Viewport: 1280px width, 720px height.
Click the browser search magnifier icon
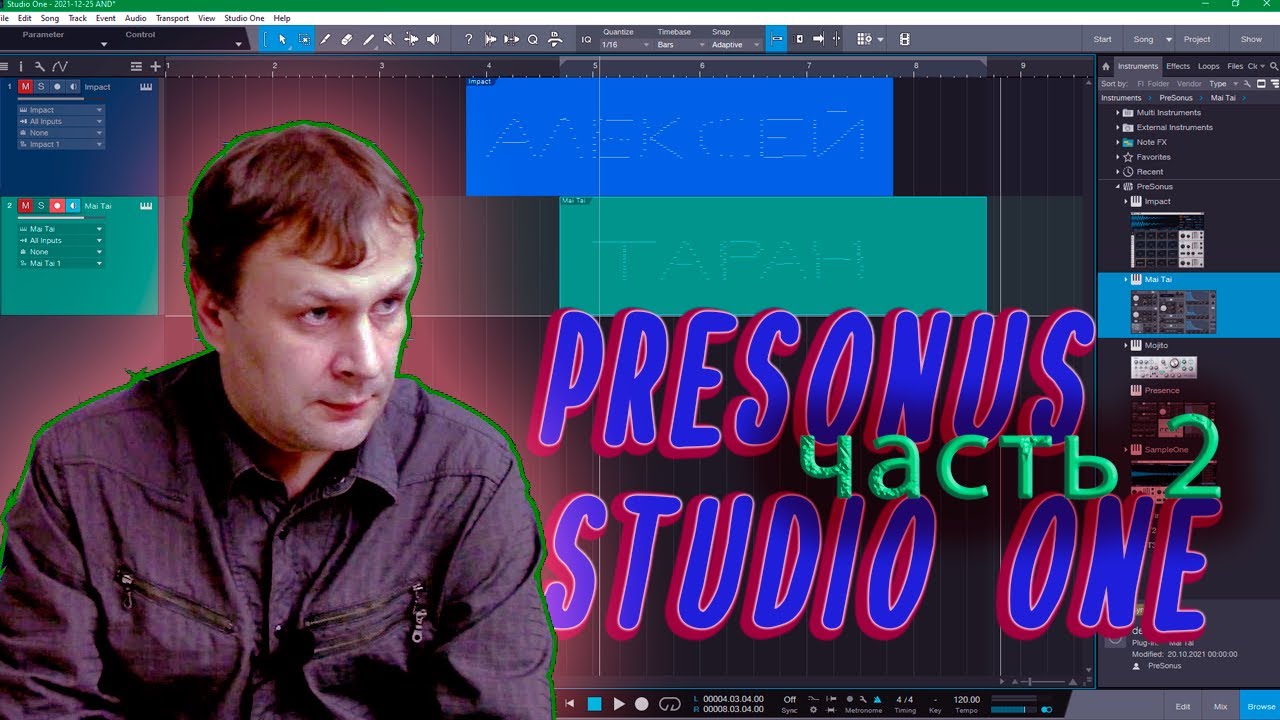tap(1273, 66)
